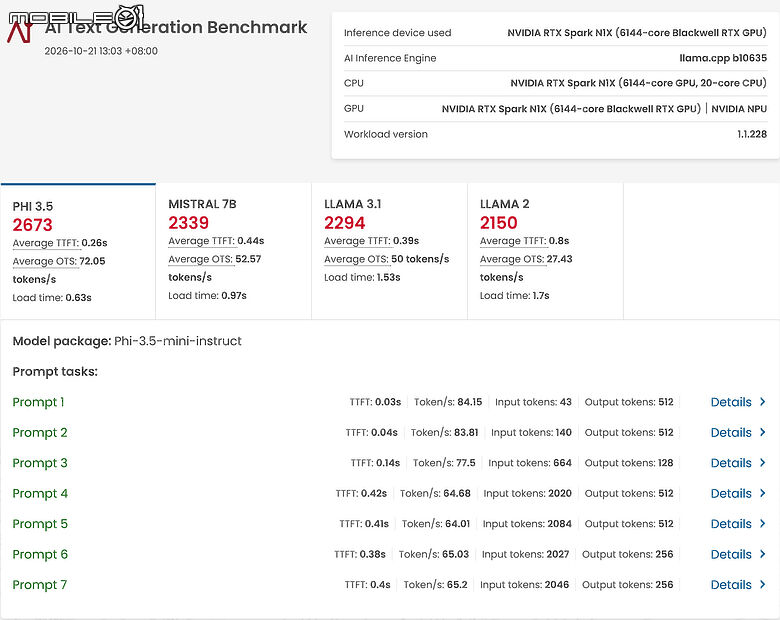This screenshot has height=620, width=780.
Task: Click Token/s 65.2 in Prompt 7 row
Action: [x=435, y=585]
